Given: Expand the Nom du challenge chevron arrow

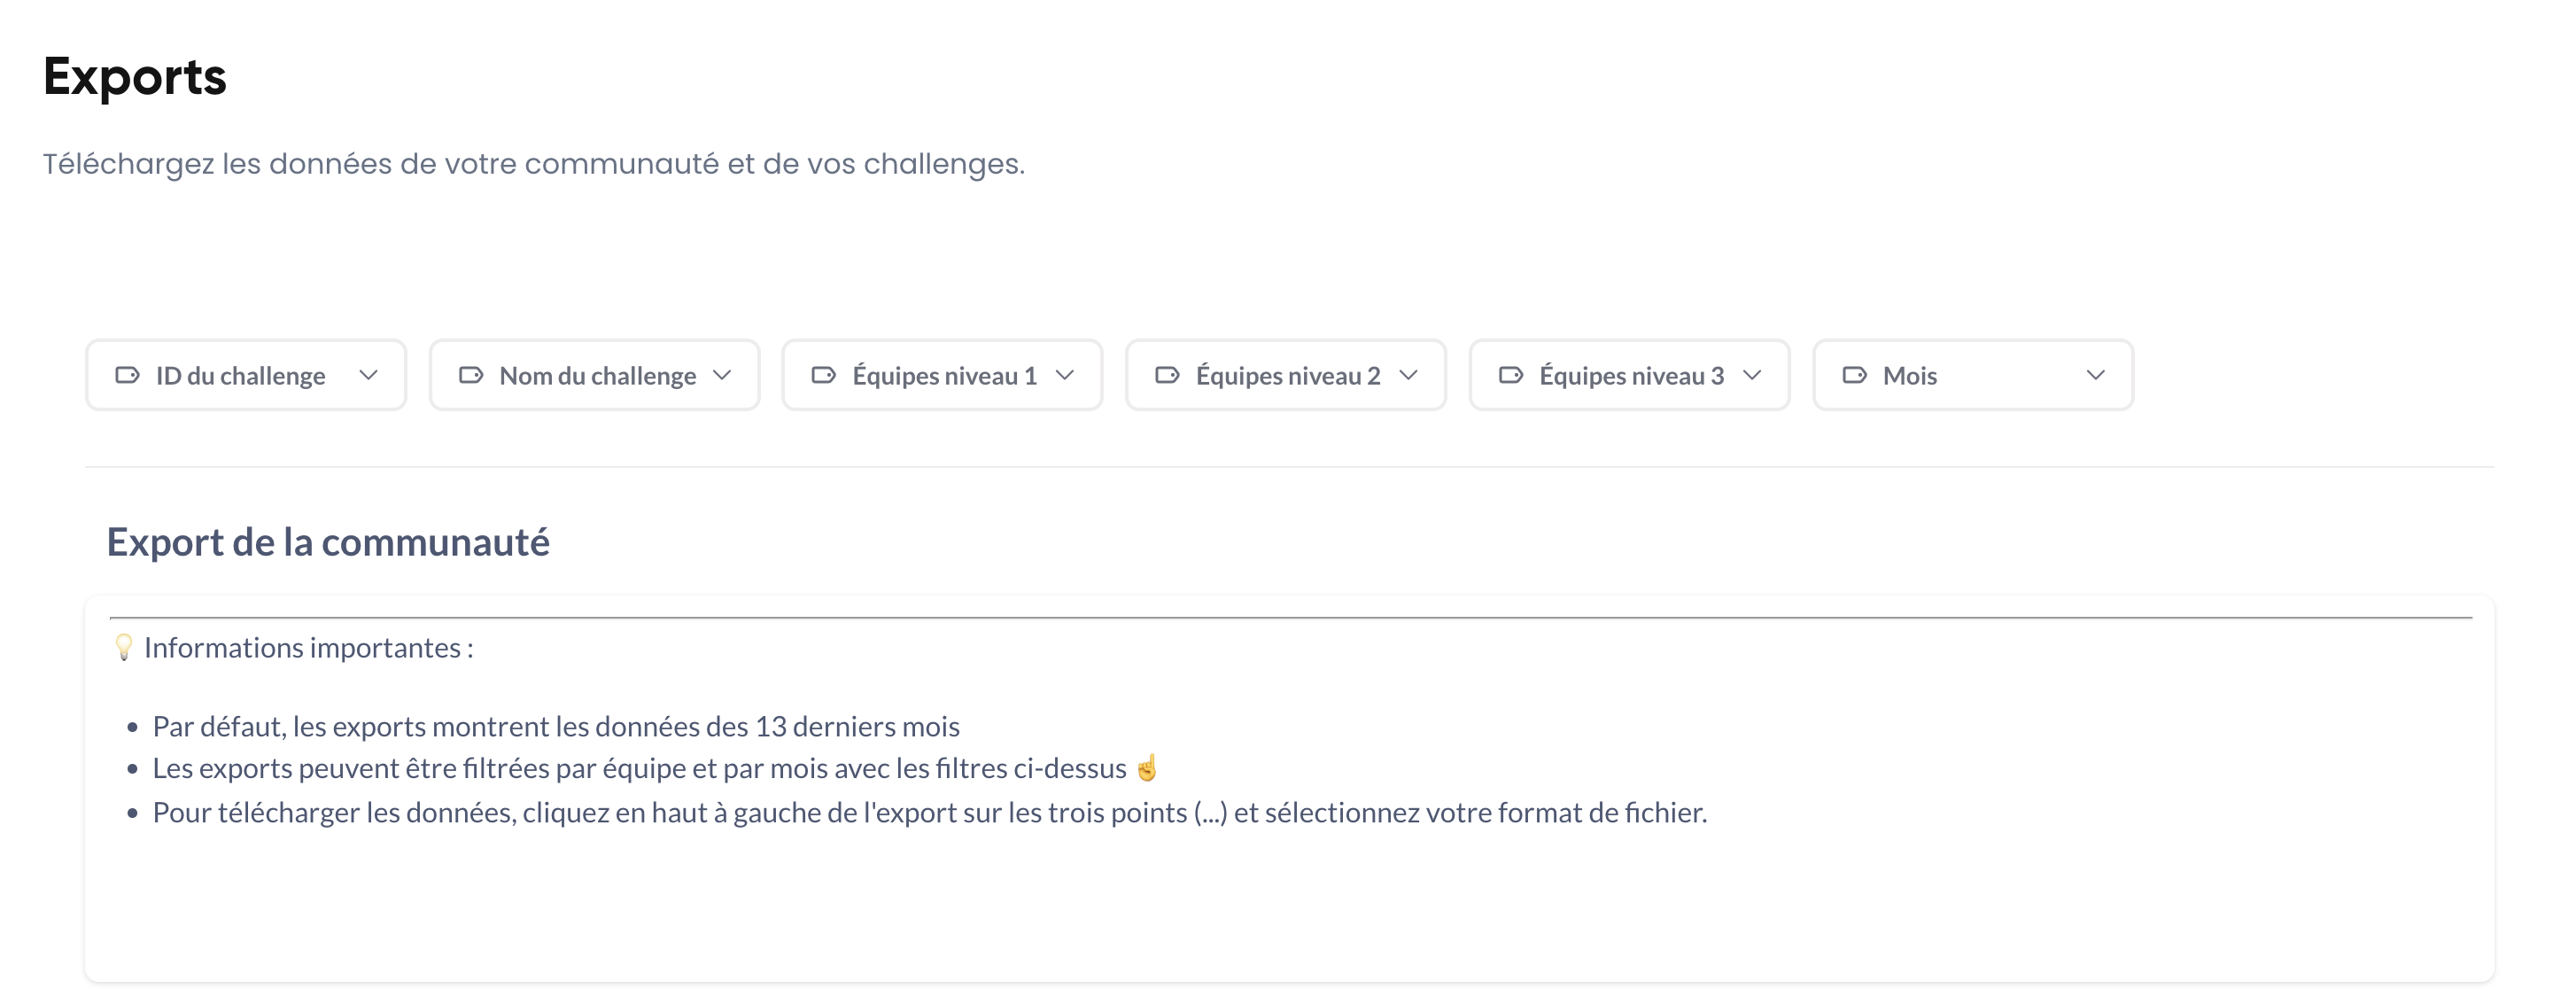Looking at the screenshot, I should click(722, 376).
